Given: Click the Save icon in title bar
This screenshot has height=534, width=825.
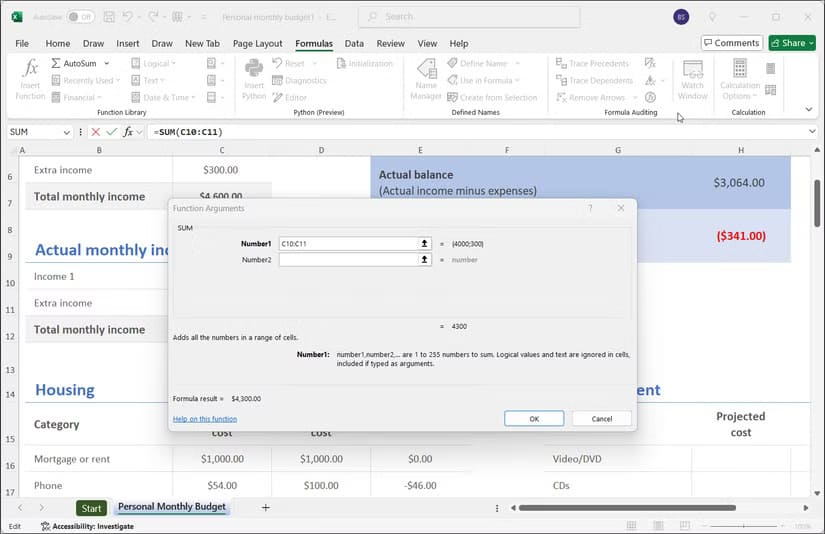Looking at the screenshot, I should point(109,17).
